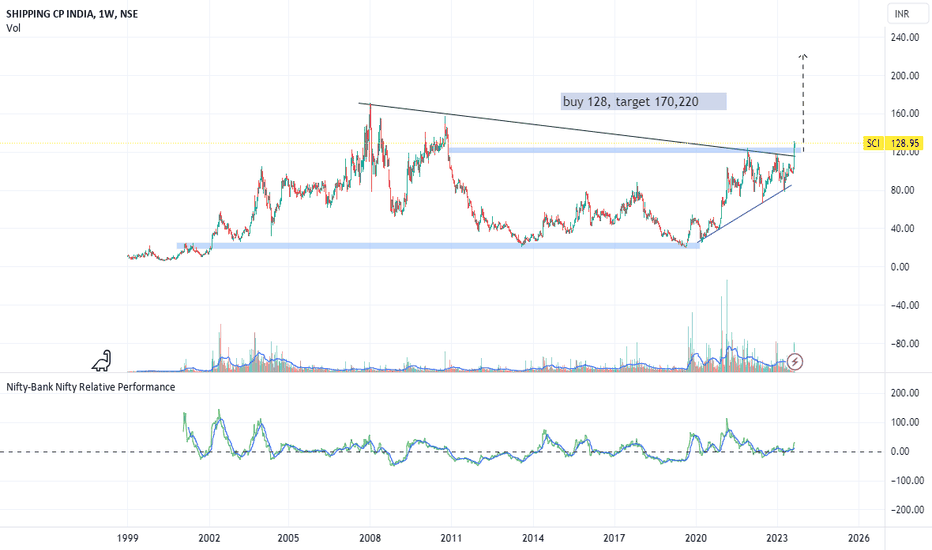Click the 2023 time axis label

point(777,538)
